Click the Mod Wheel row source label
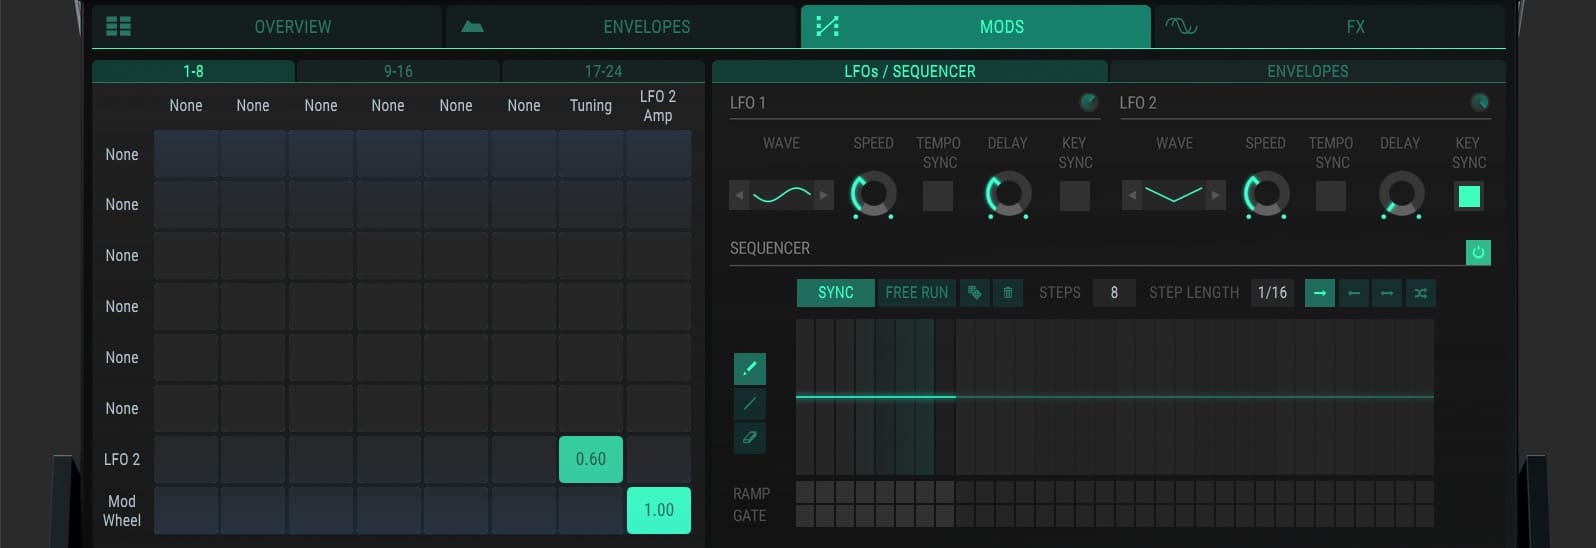 122,510
